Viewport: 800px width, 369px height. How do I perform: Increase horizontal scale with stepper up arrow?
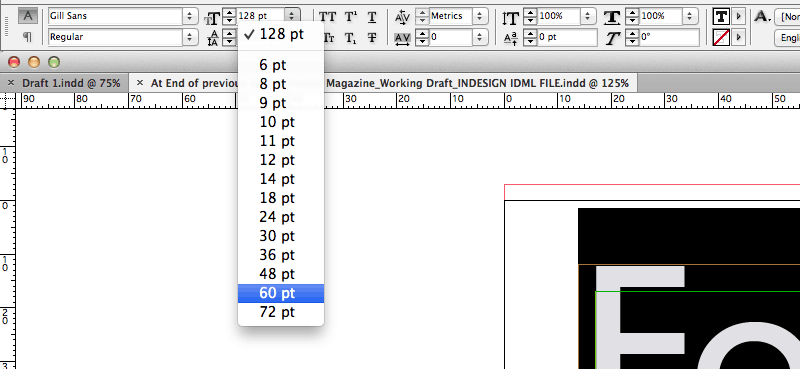[633, 13]
